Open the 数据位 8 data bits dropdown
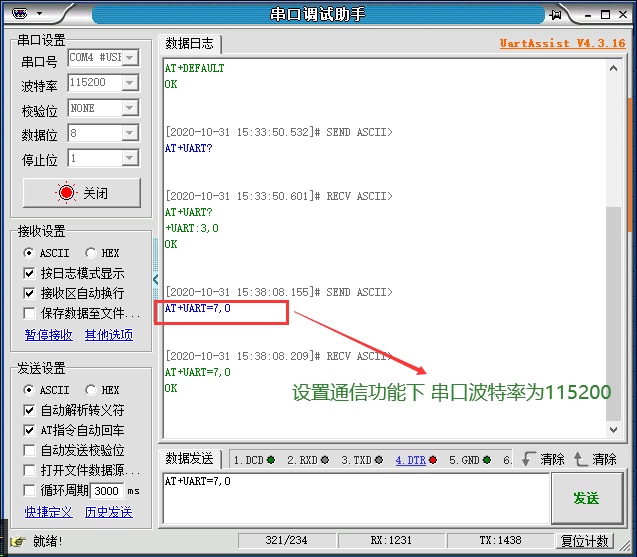The image size is (637, 557). click(x=130, y=133)
